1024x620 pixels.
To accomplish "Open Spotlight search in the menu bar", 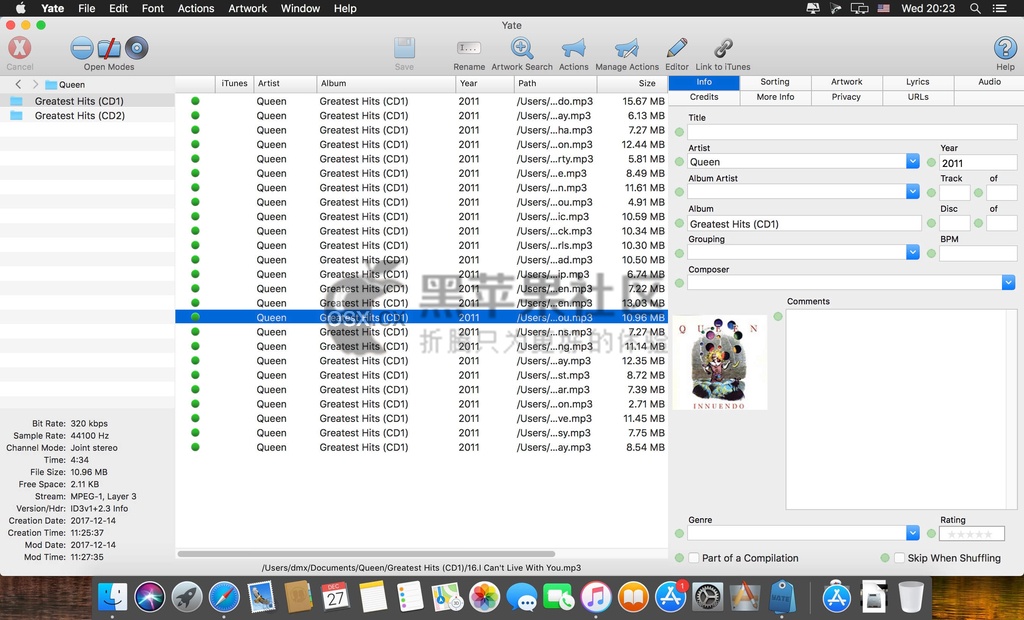I will pyautogui.click(x=974, y=8).
